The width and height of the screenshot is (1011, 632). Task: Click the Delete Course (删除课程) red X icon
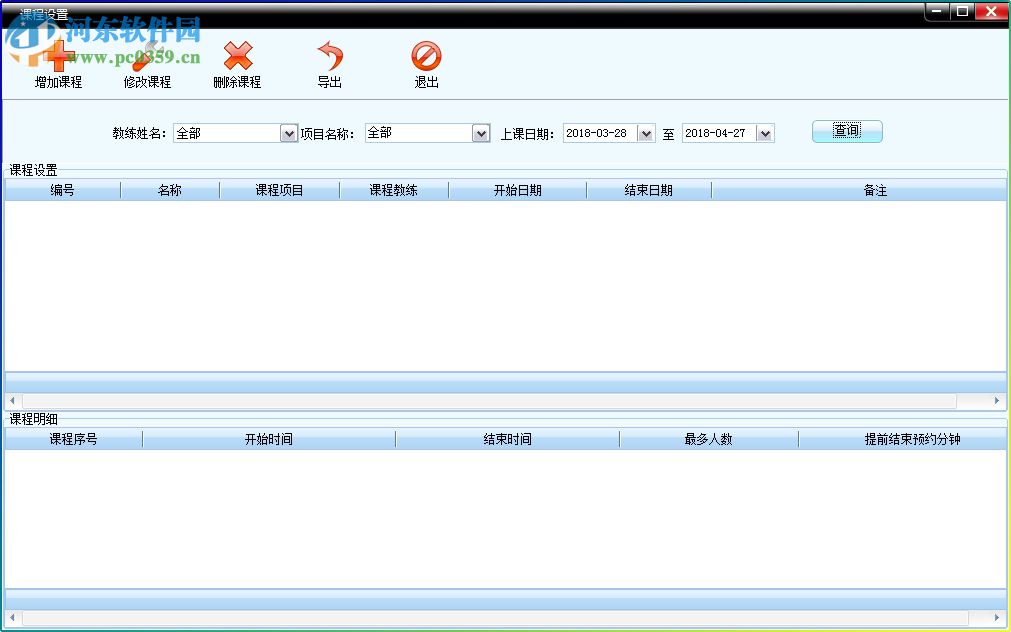(237, 56)
